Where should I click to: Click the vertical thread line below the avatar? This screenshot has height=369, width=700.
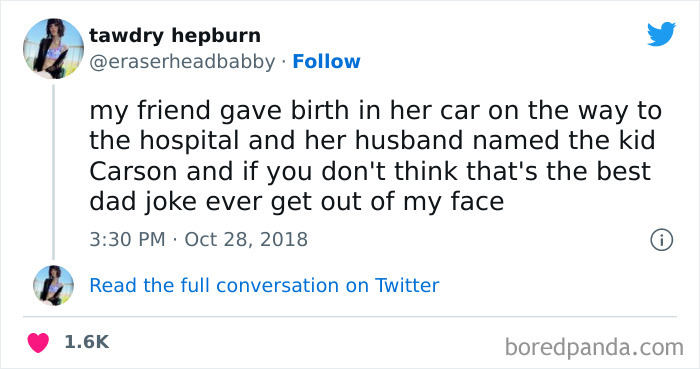click(x=53, y=172)
